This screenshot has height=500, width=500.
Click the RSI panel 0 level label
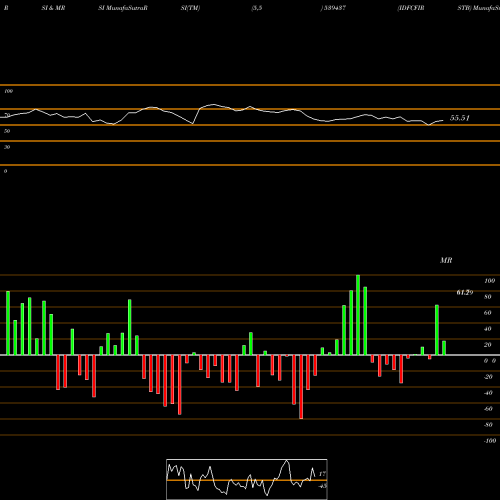click(x=5, y=171)
